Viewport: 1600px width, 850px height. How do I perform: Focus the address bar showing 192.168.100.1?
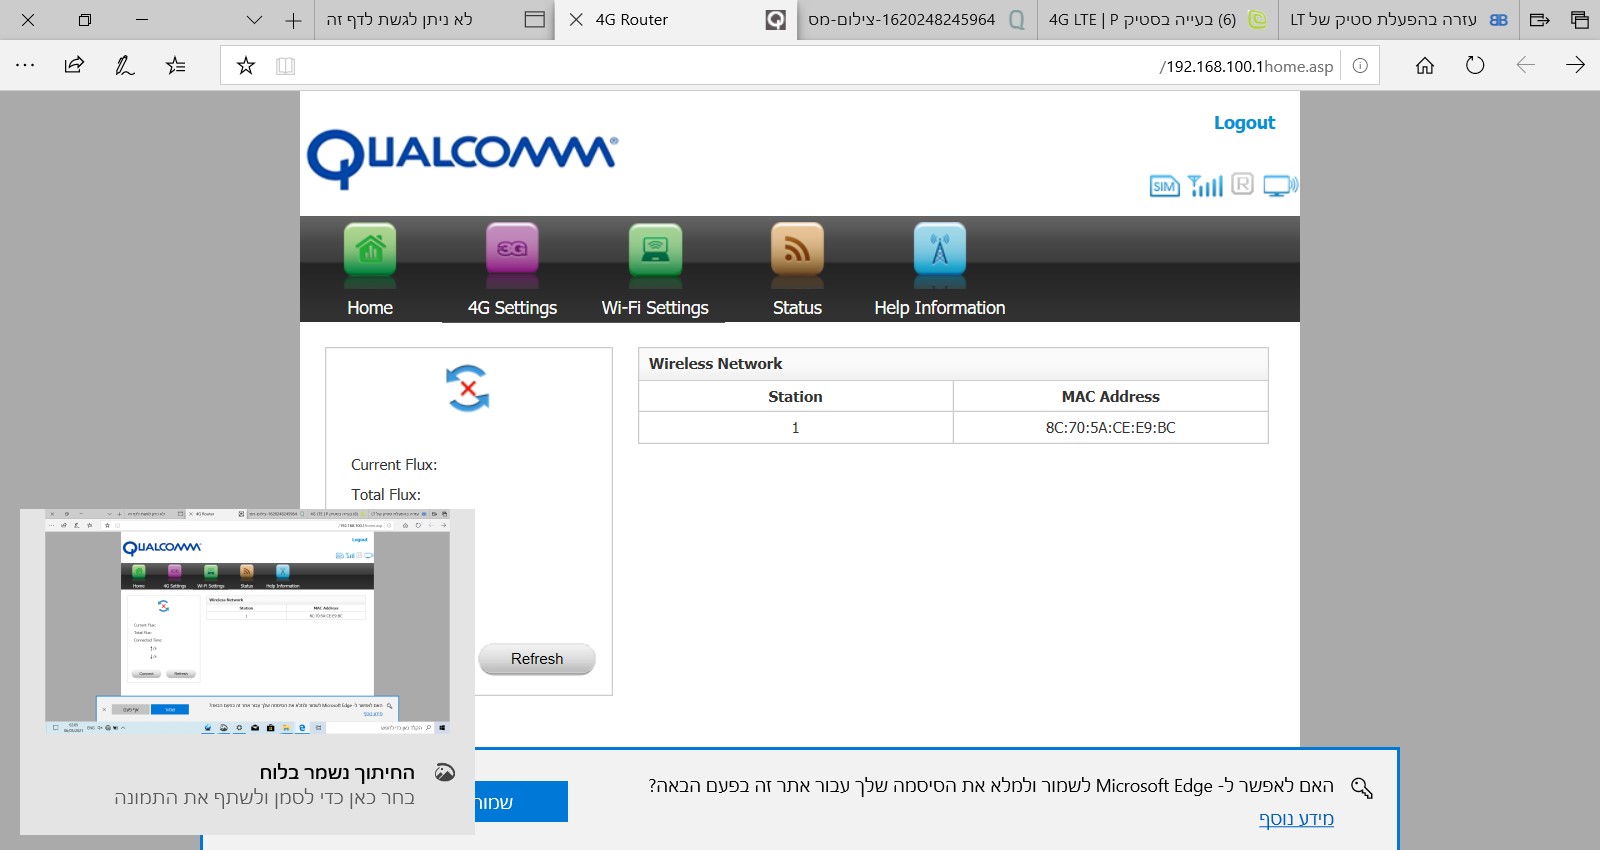pyautogui.click(x=800, y=66)
